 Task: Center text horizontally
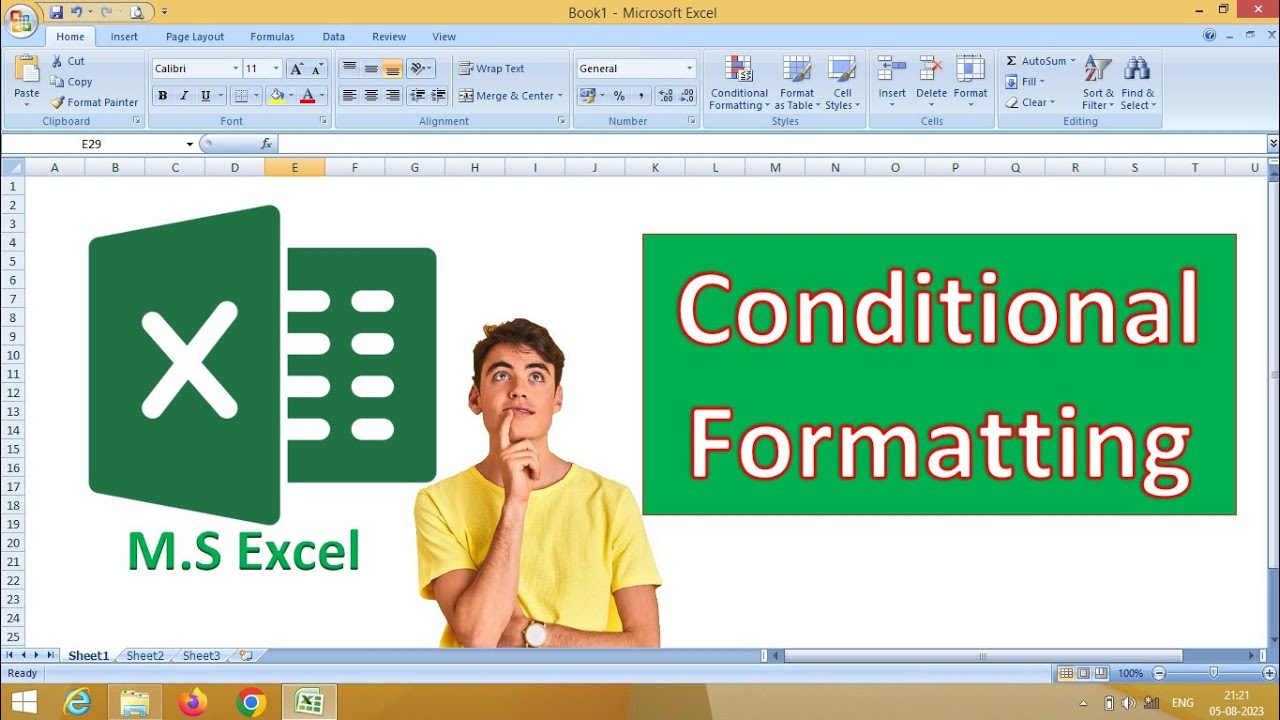point(371,96)
